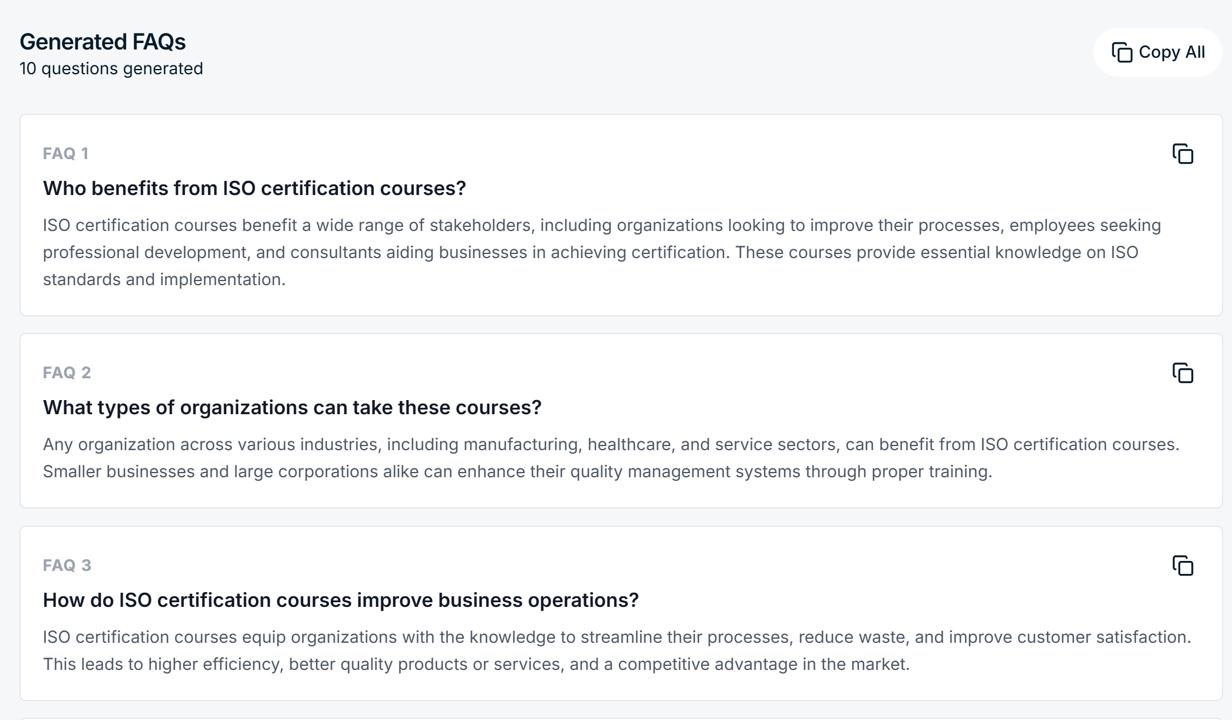Copy the FAQ 1 entry using its copy icon
This screenshot has height=720, width=1232.
tap(1183, 154)
